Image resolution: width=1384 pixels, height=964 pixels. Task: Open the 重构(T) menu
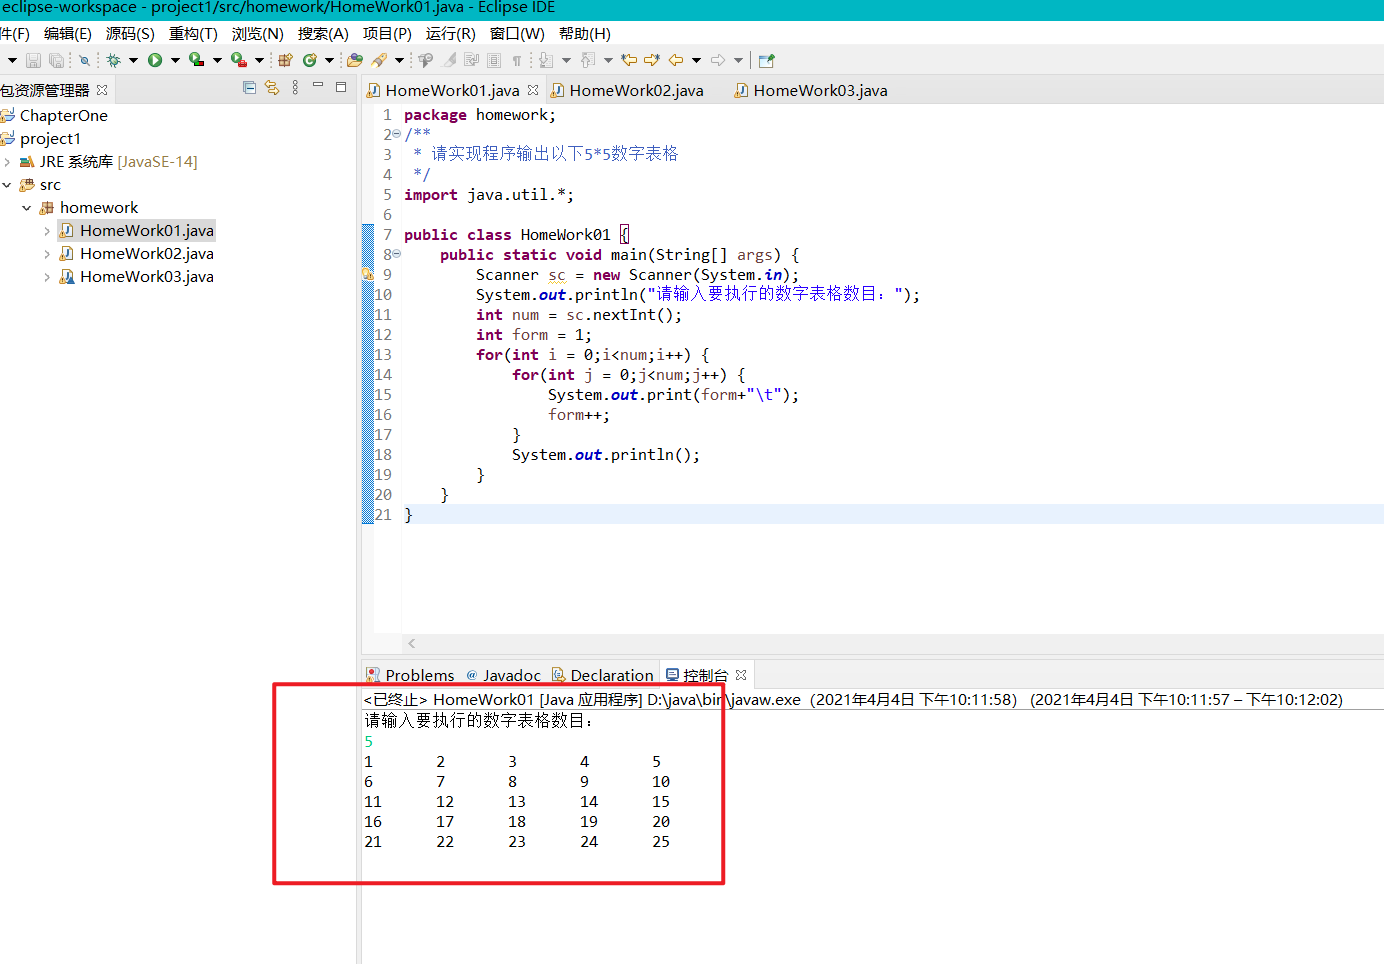(193, 34)
